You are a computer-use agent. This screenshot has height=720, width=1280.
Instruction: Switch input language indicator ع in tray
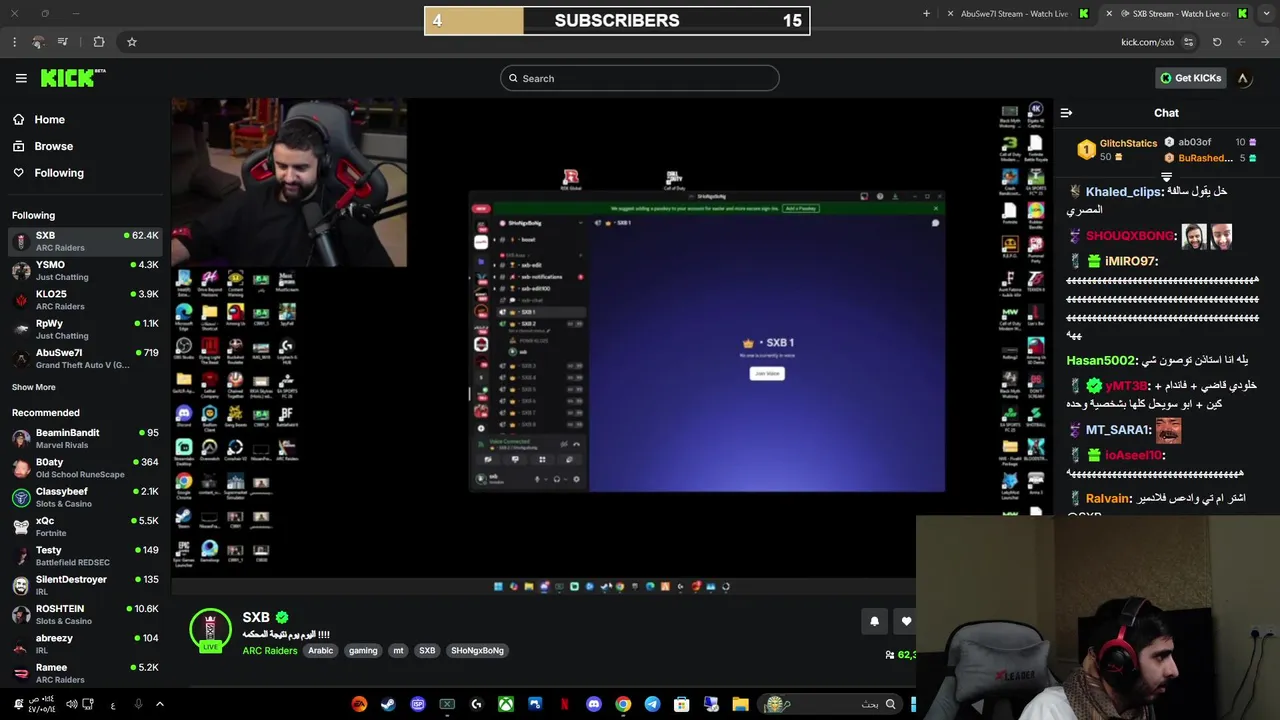pyautogui.click(x=113, y=705)
